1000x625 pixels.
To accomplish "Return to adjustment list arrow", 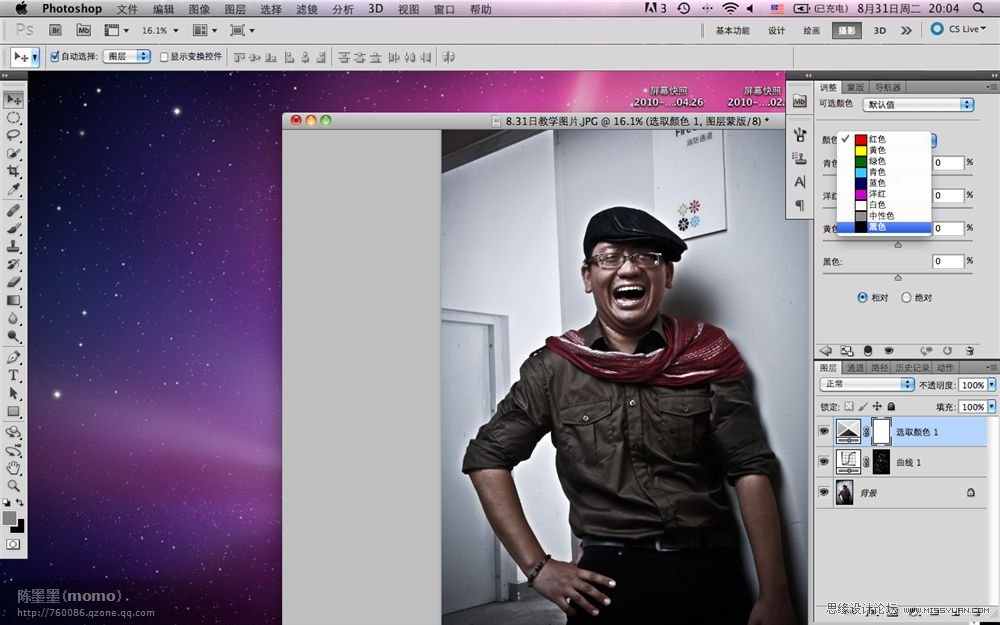I will tap(826, 350).
